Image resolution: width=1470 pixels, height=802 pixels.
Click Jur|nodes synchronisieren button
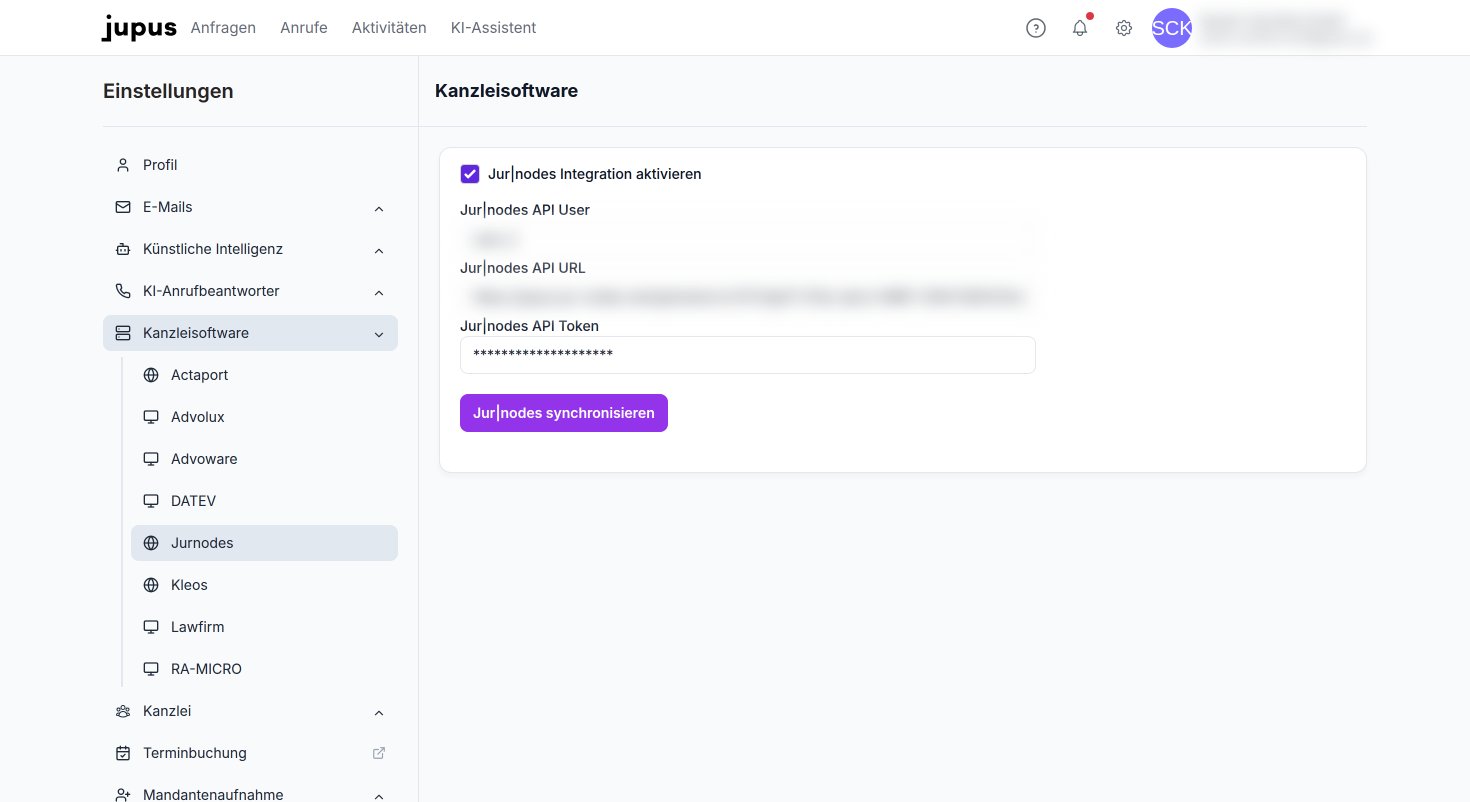564,413
